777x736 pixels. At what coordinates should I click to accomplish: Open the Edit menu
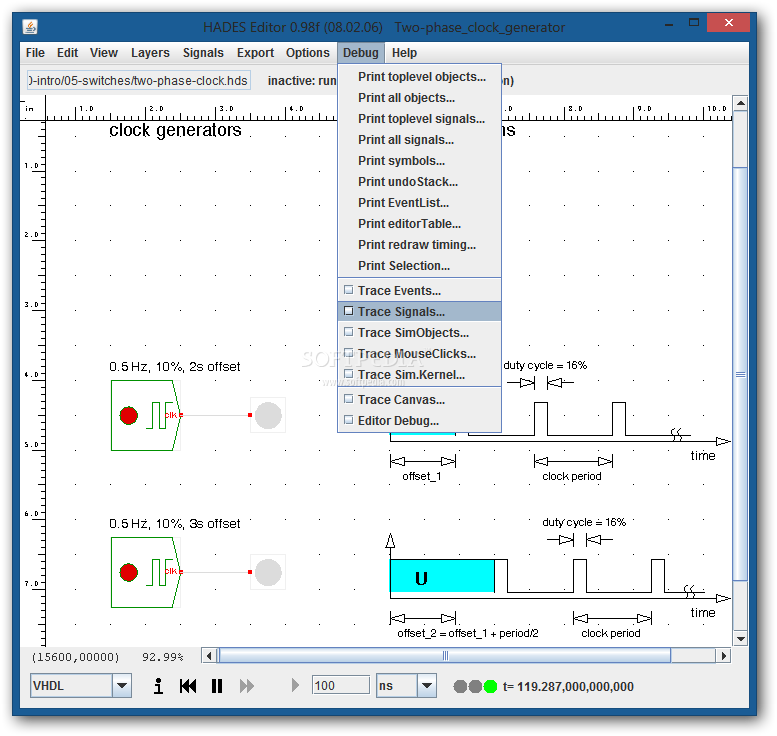click(x=67, y=53)
